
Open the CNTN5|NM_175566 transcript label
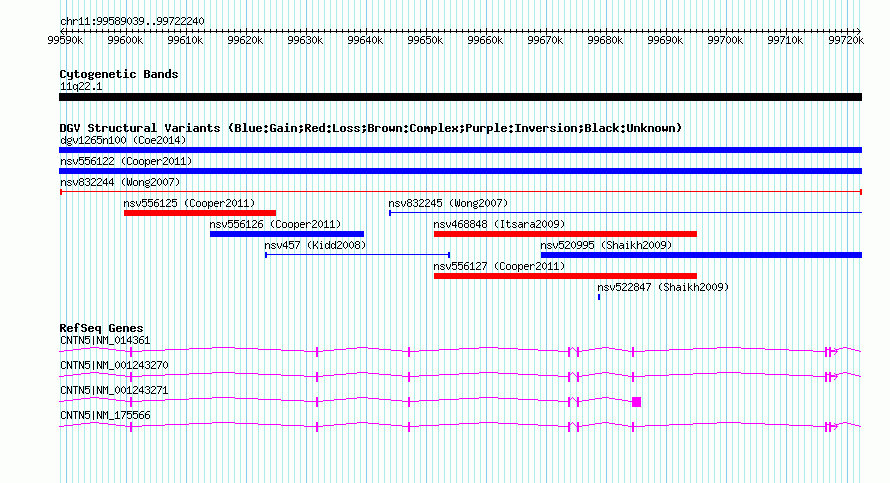(105, 415)
